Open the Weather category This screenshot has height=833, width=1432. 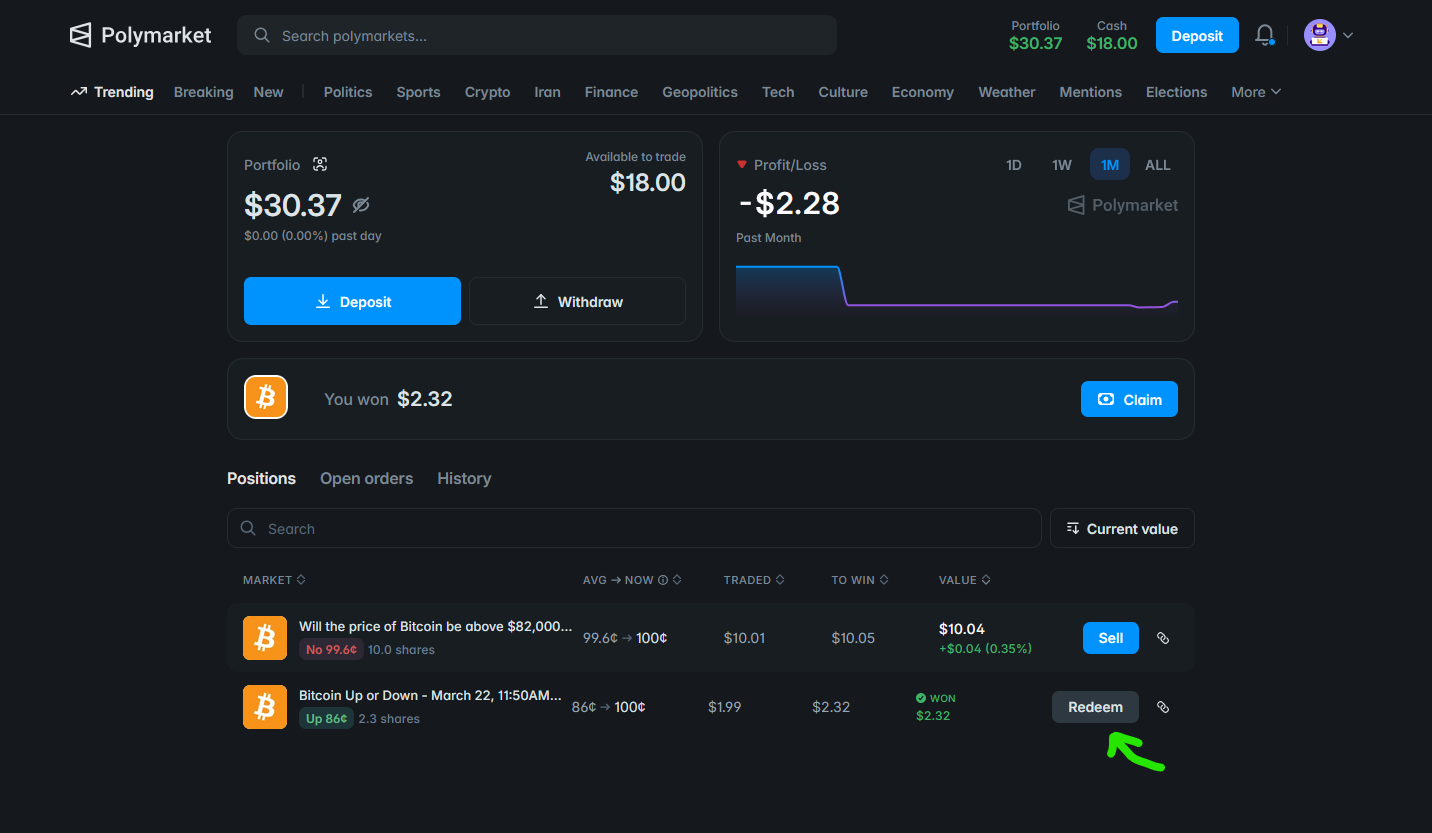point(1006,92)
